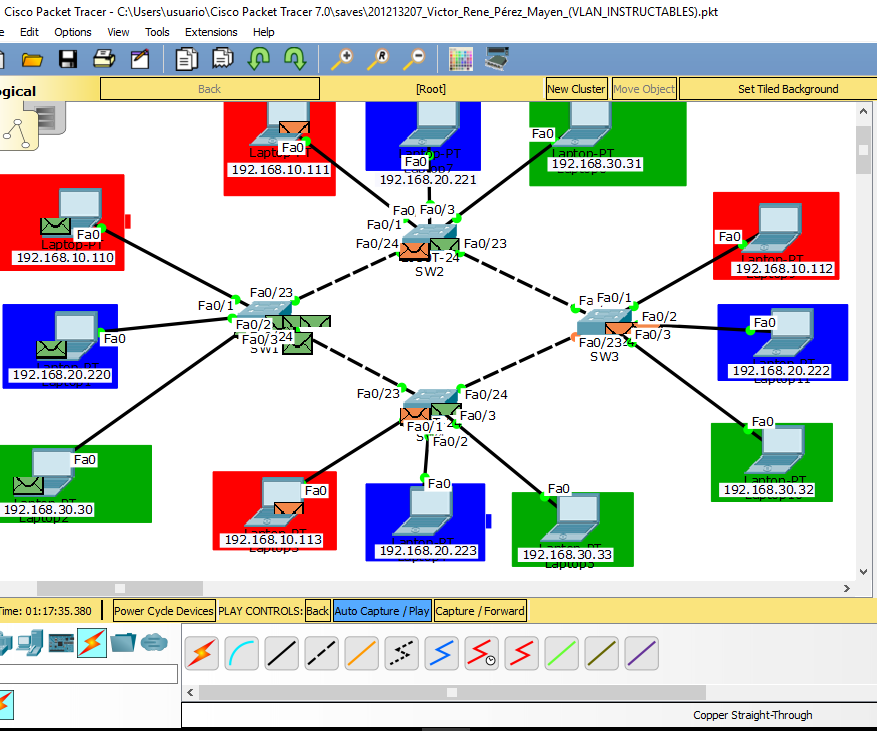Step back with play controls Back

[317, 611]
